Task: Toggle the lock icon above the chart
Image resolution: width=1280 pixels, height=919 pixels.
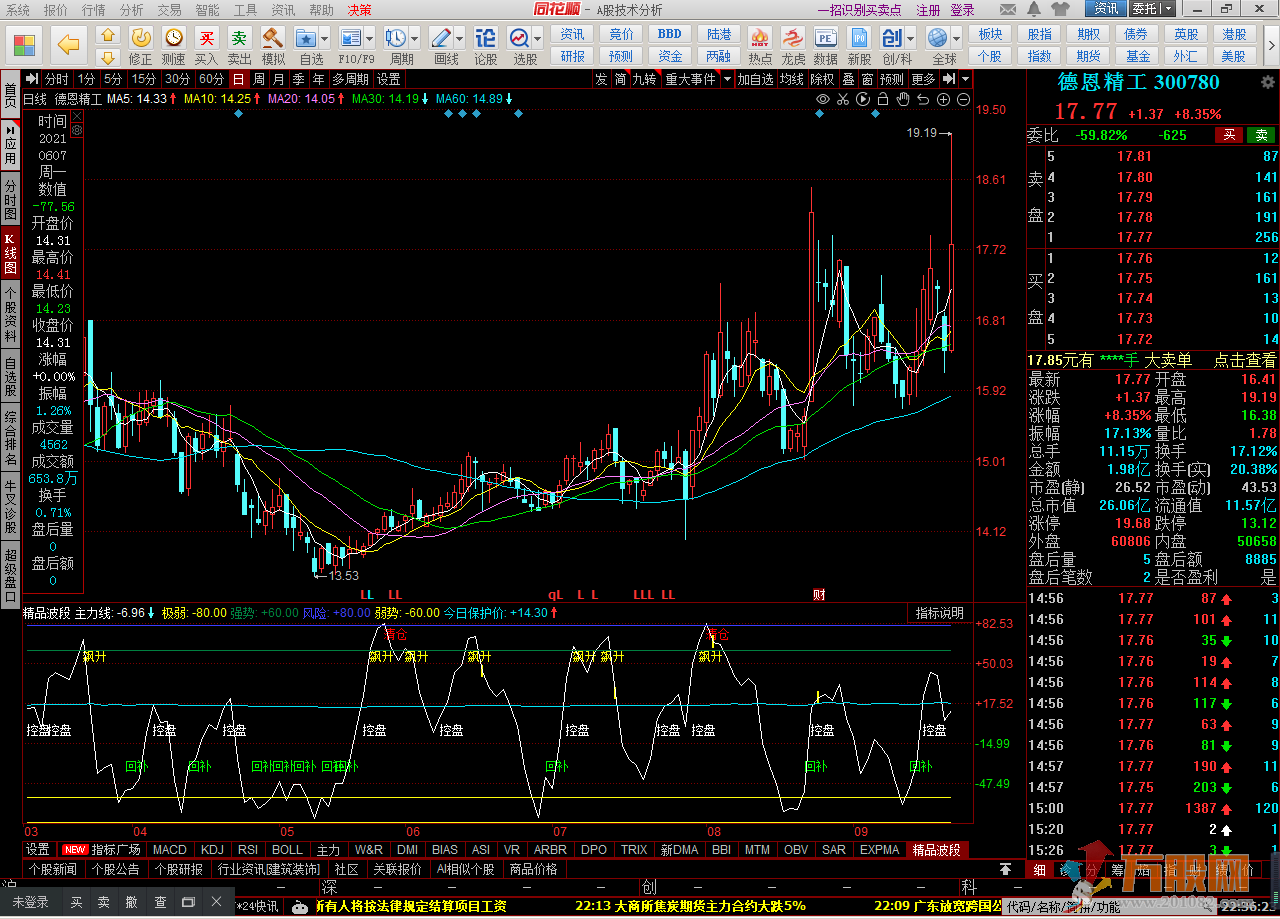Action: point(884,99)
